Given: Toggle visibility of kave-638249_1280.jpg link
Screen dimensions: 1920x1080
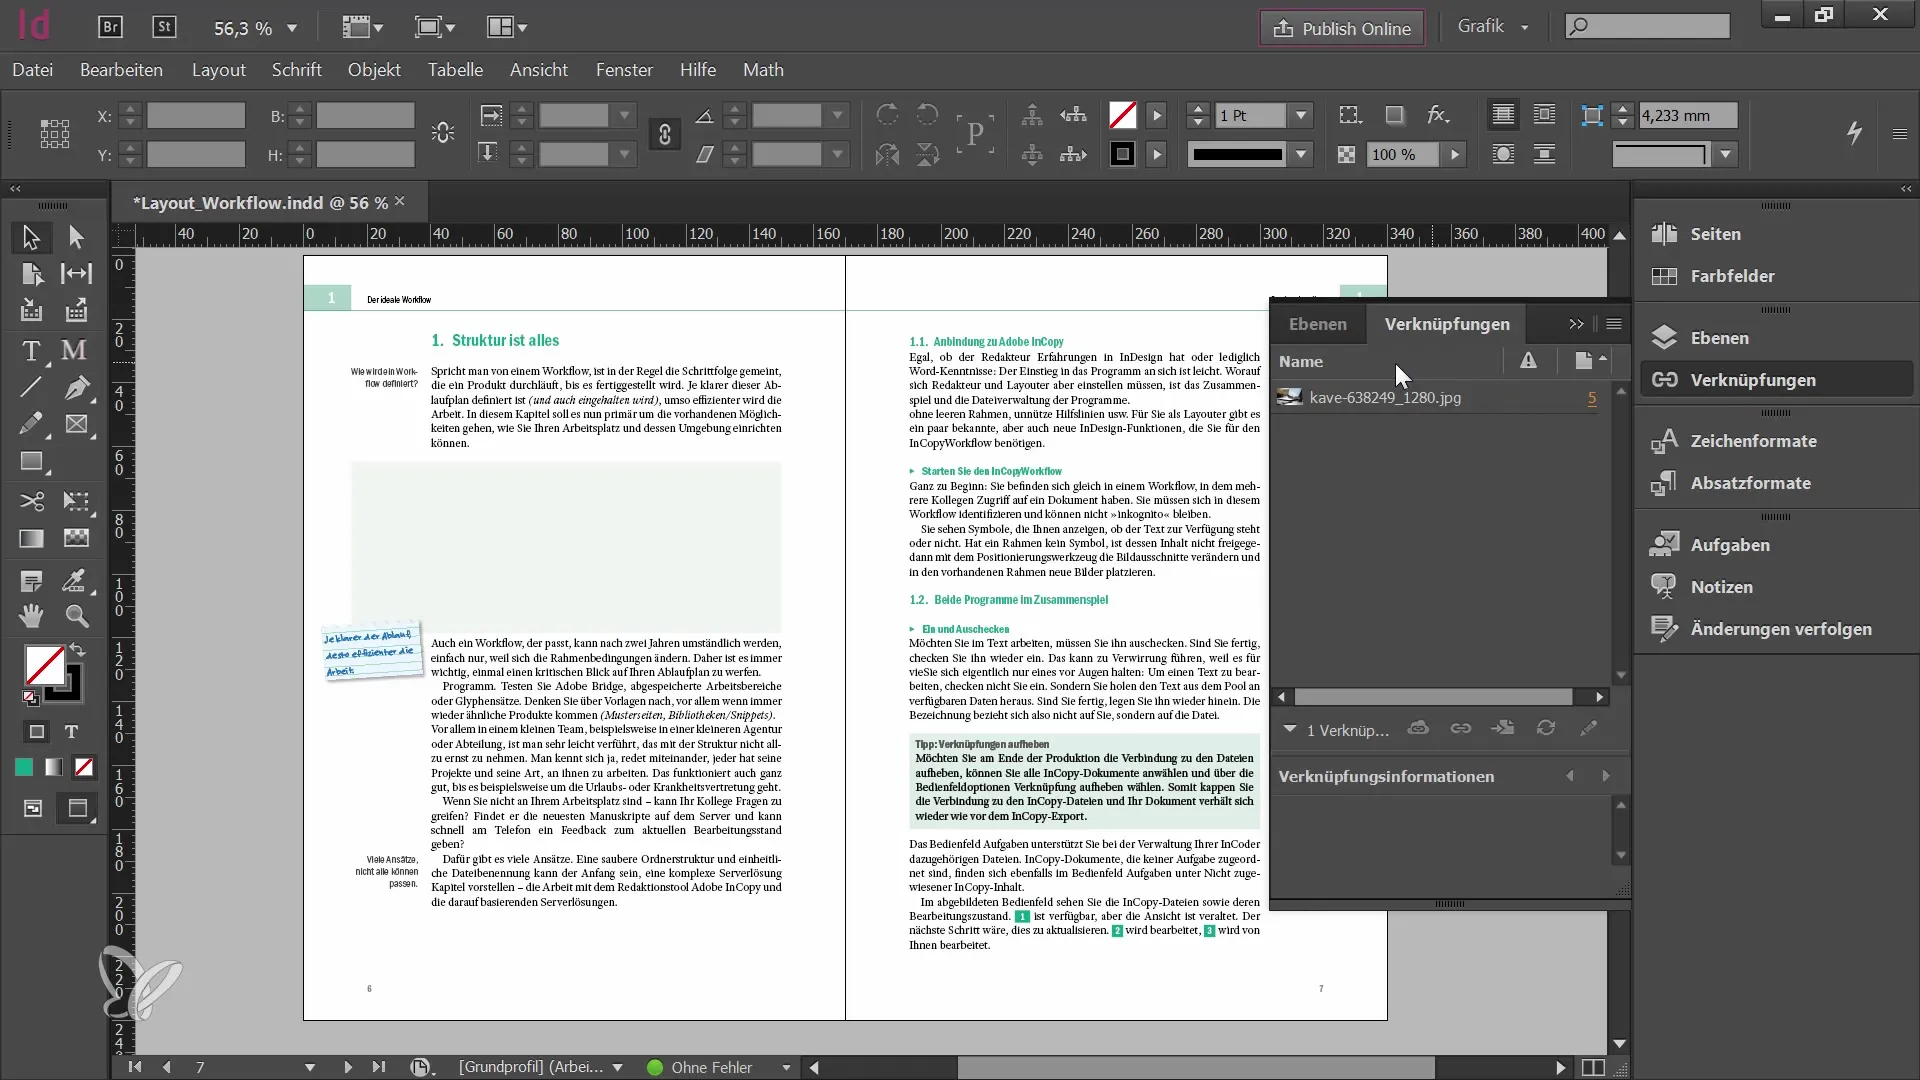Looking at the screenshot, I should coord(1291,397).
